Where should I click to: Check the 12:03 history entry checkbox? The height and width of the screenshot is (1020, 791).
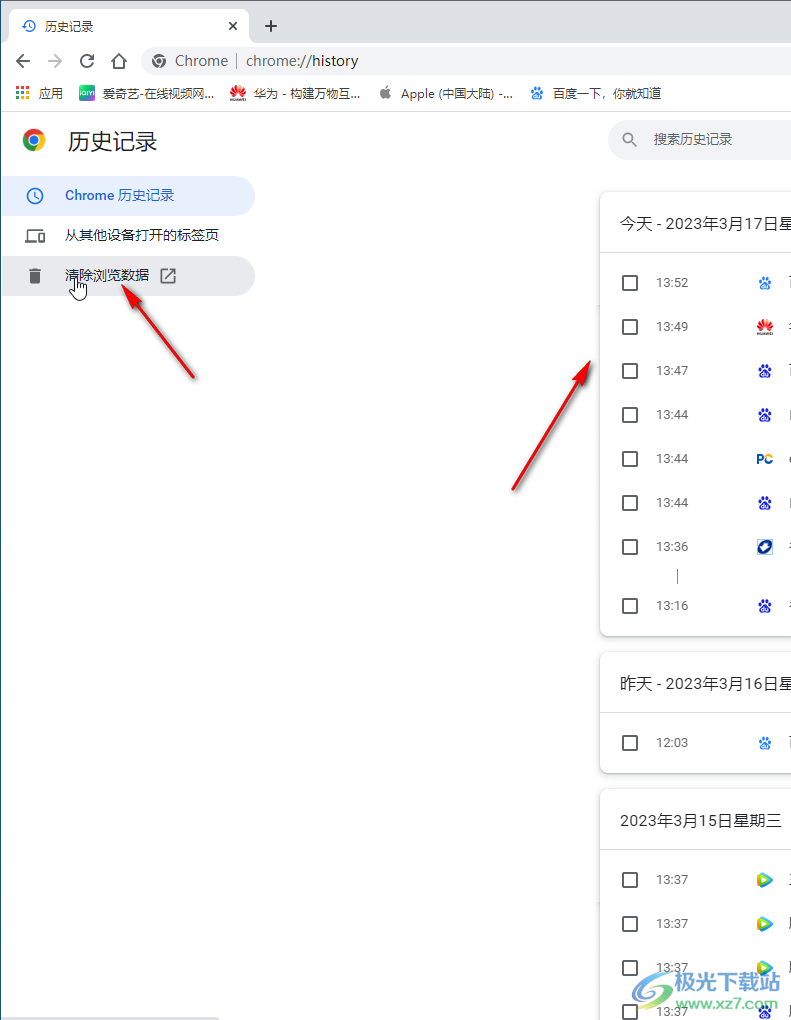(630, 743)
